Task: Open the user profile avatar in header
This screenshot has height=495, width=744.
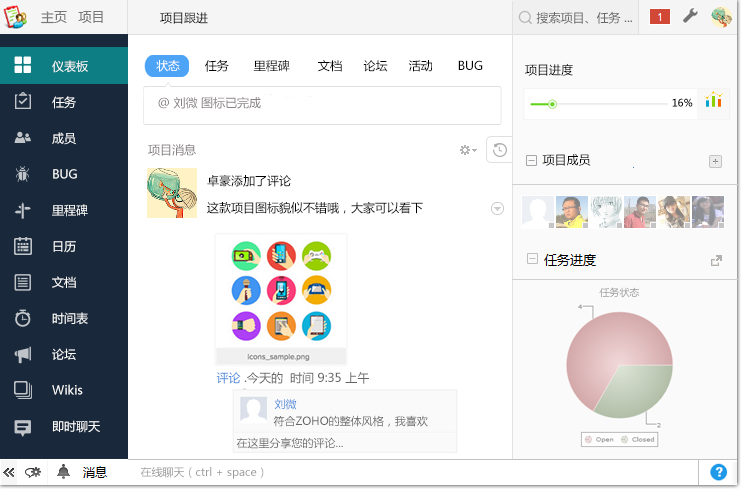Action: point(721,17)
